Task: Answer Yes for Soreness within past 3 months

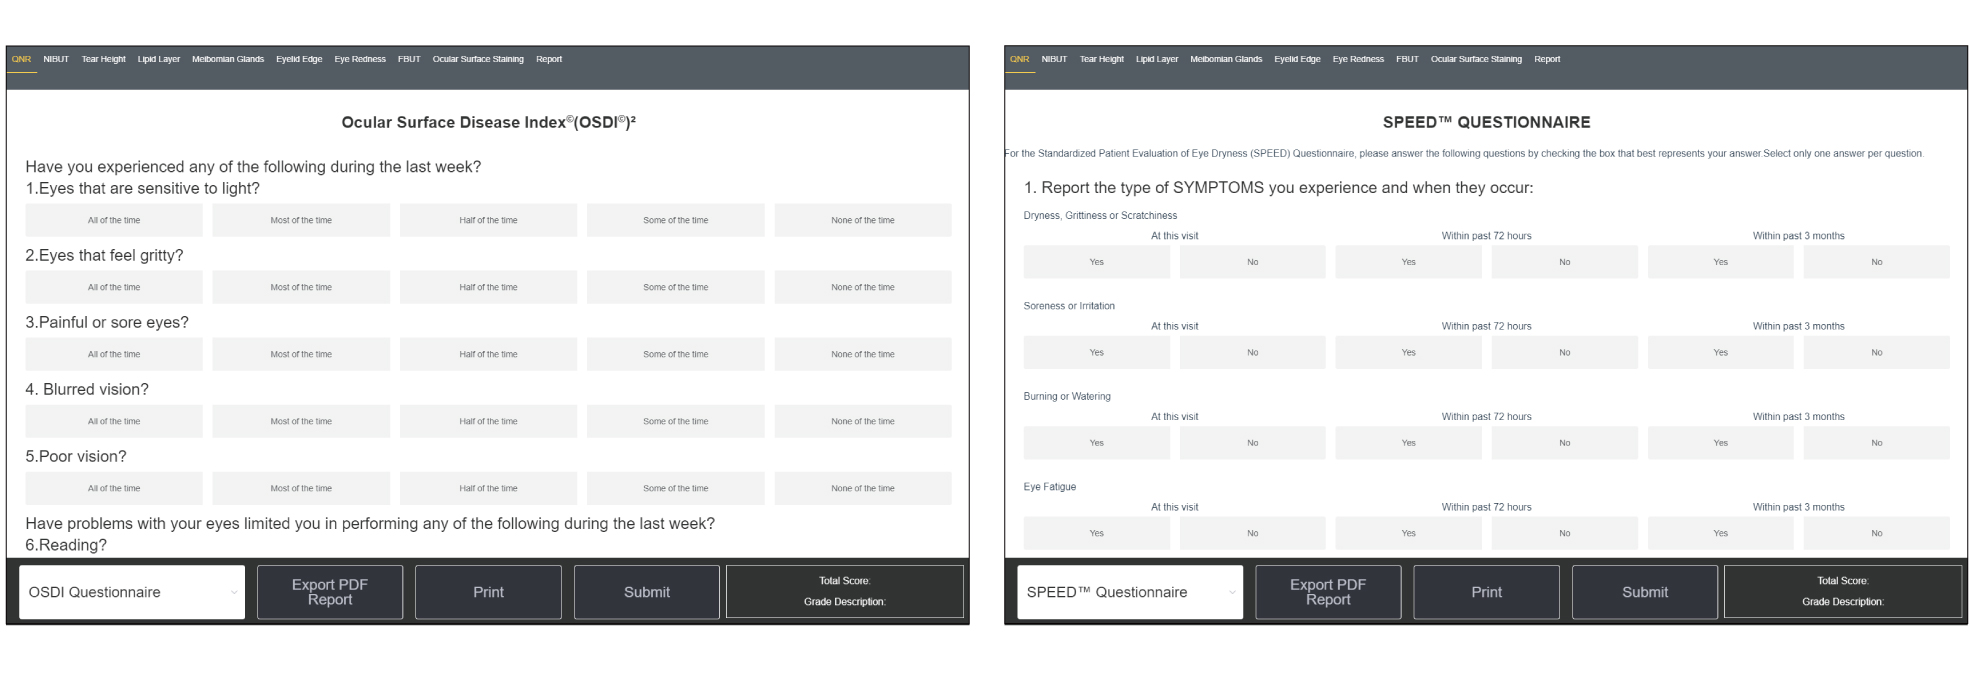Action: (1720, 352)
